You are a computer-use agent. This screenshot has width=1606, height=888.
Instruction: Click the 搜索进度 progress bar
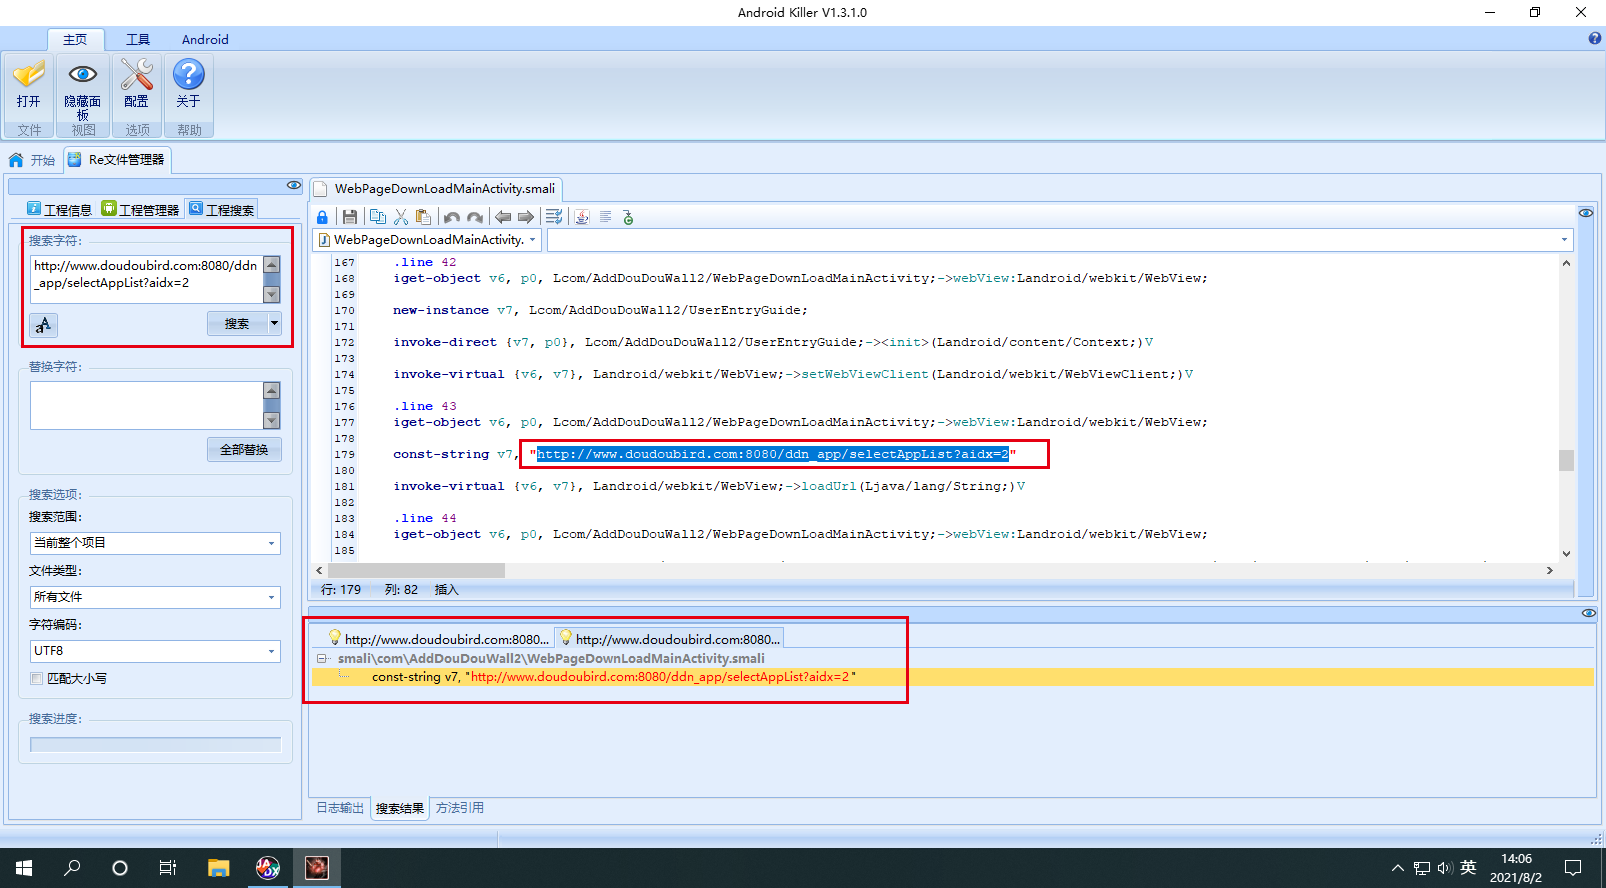(155, 745)
